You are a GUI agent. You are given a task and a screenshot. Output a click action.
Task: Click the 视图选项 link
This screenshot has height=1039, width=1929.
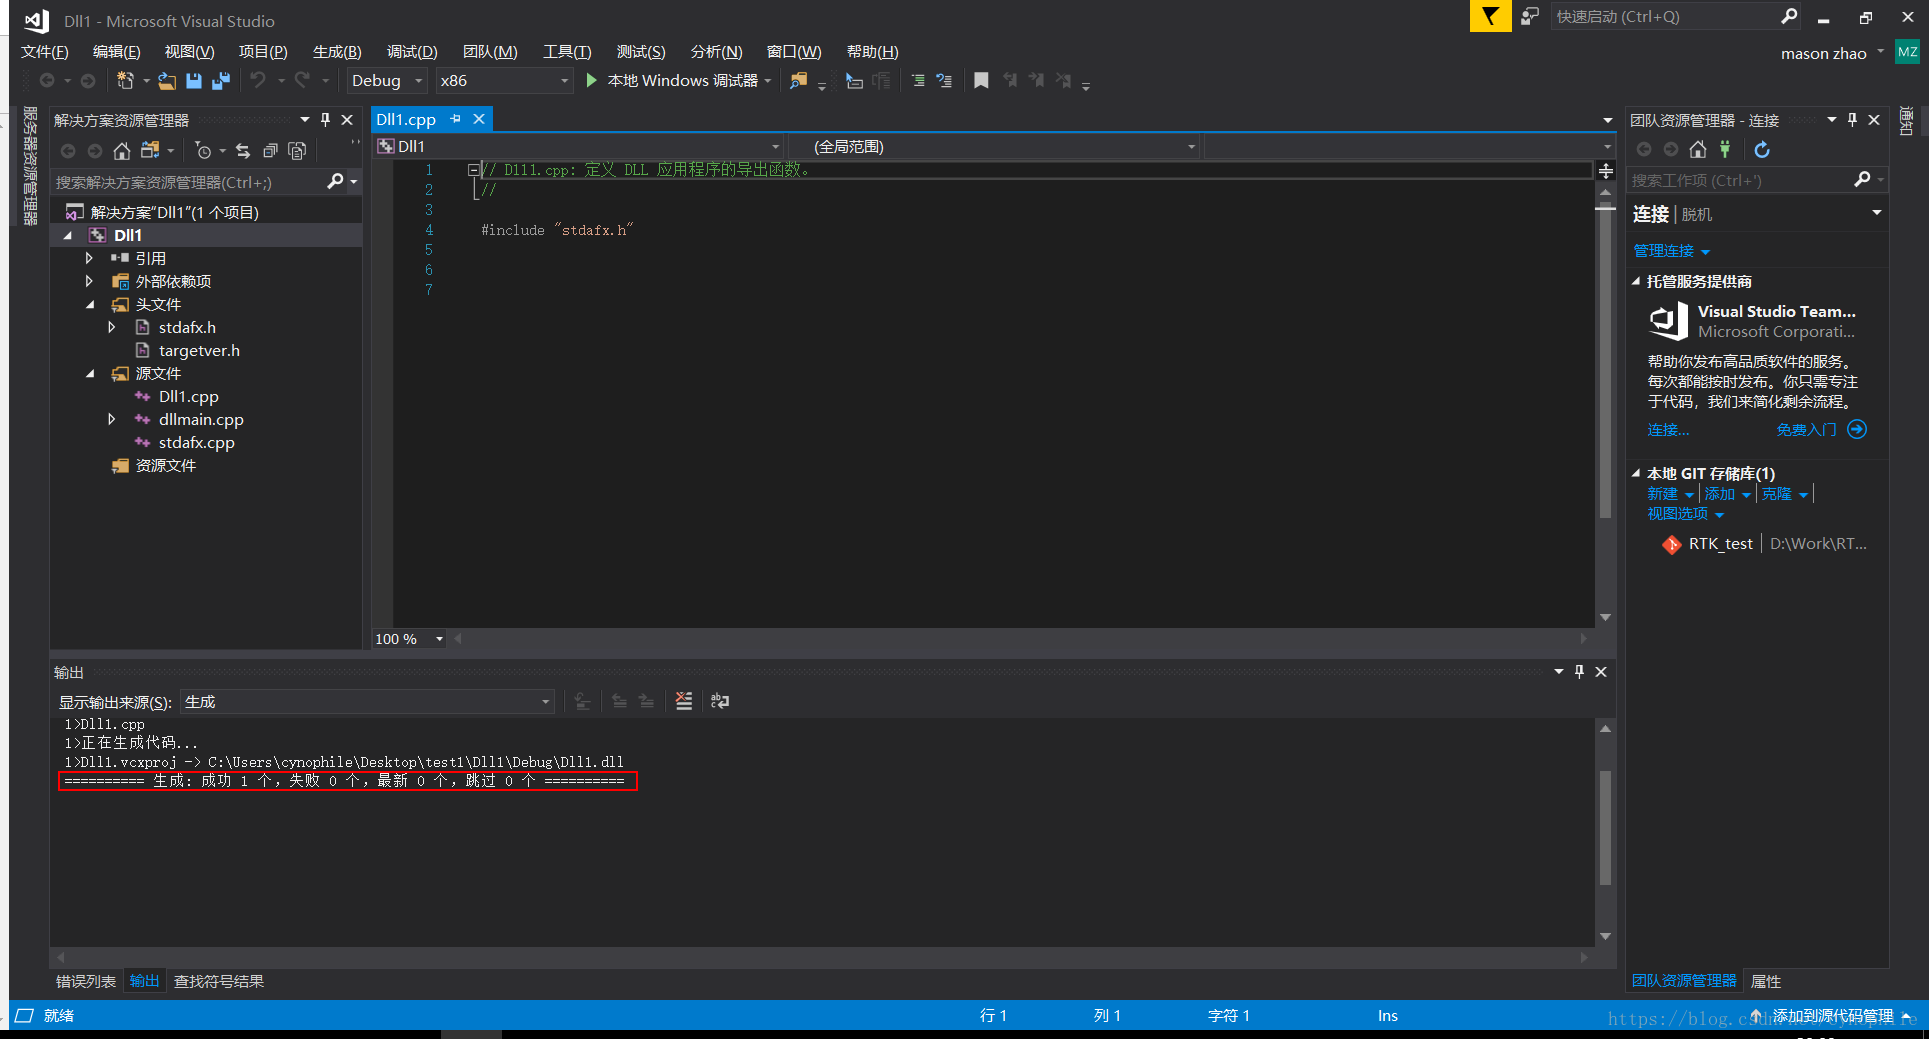(x=1677, y=513)
